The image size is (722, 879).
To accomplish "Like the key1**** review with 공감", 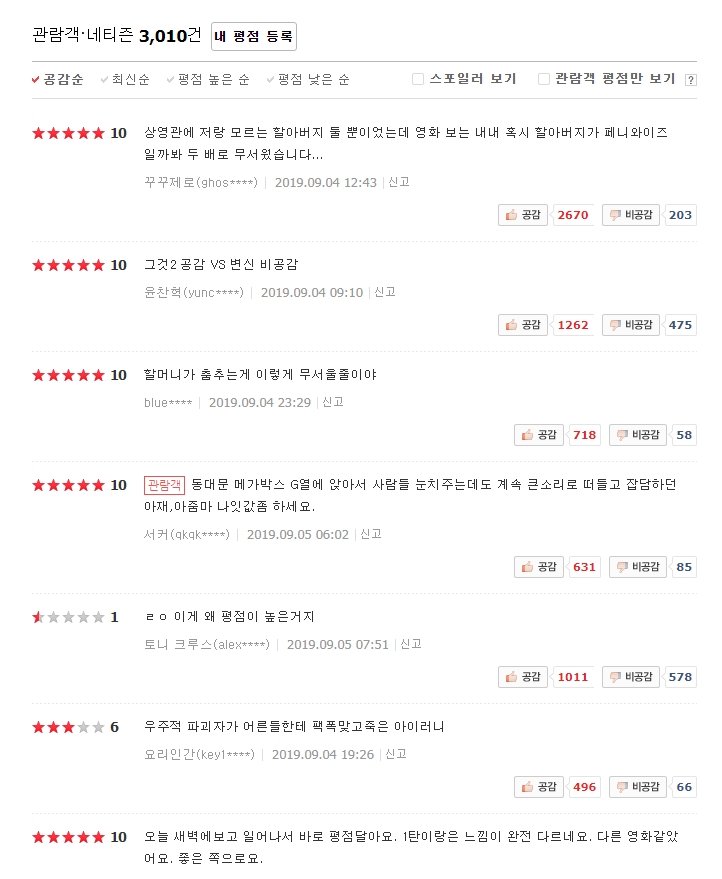I will (539, 787).
